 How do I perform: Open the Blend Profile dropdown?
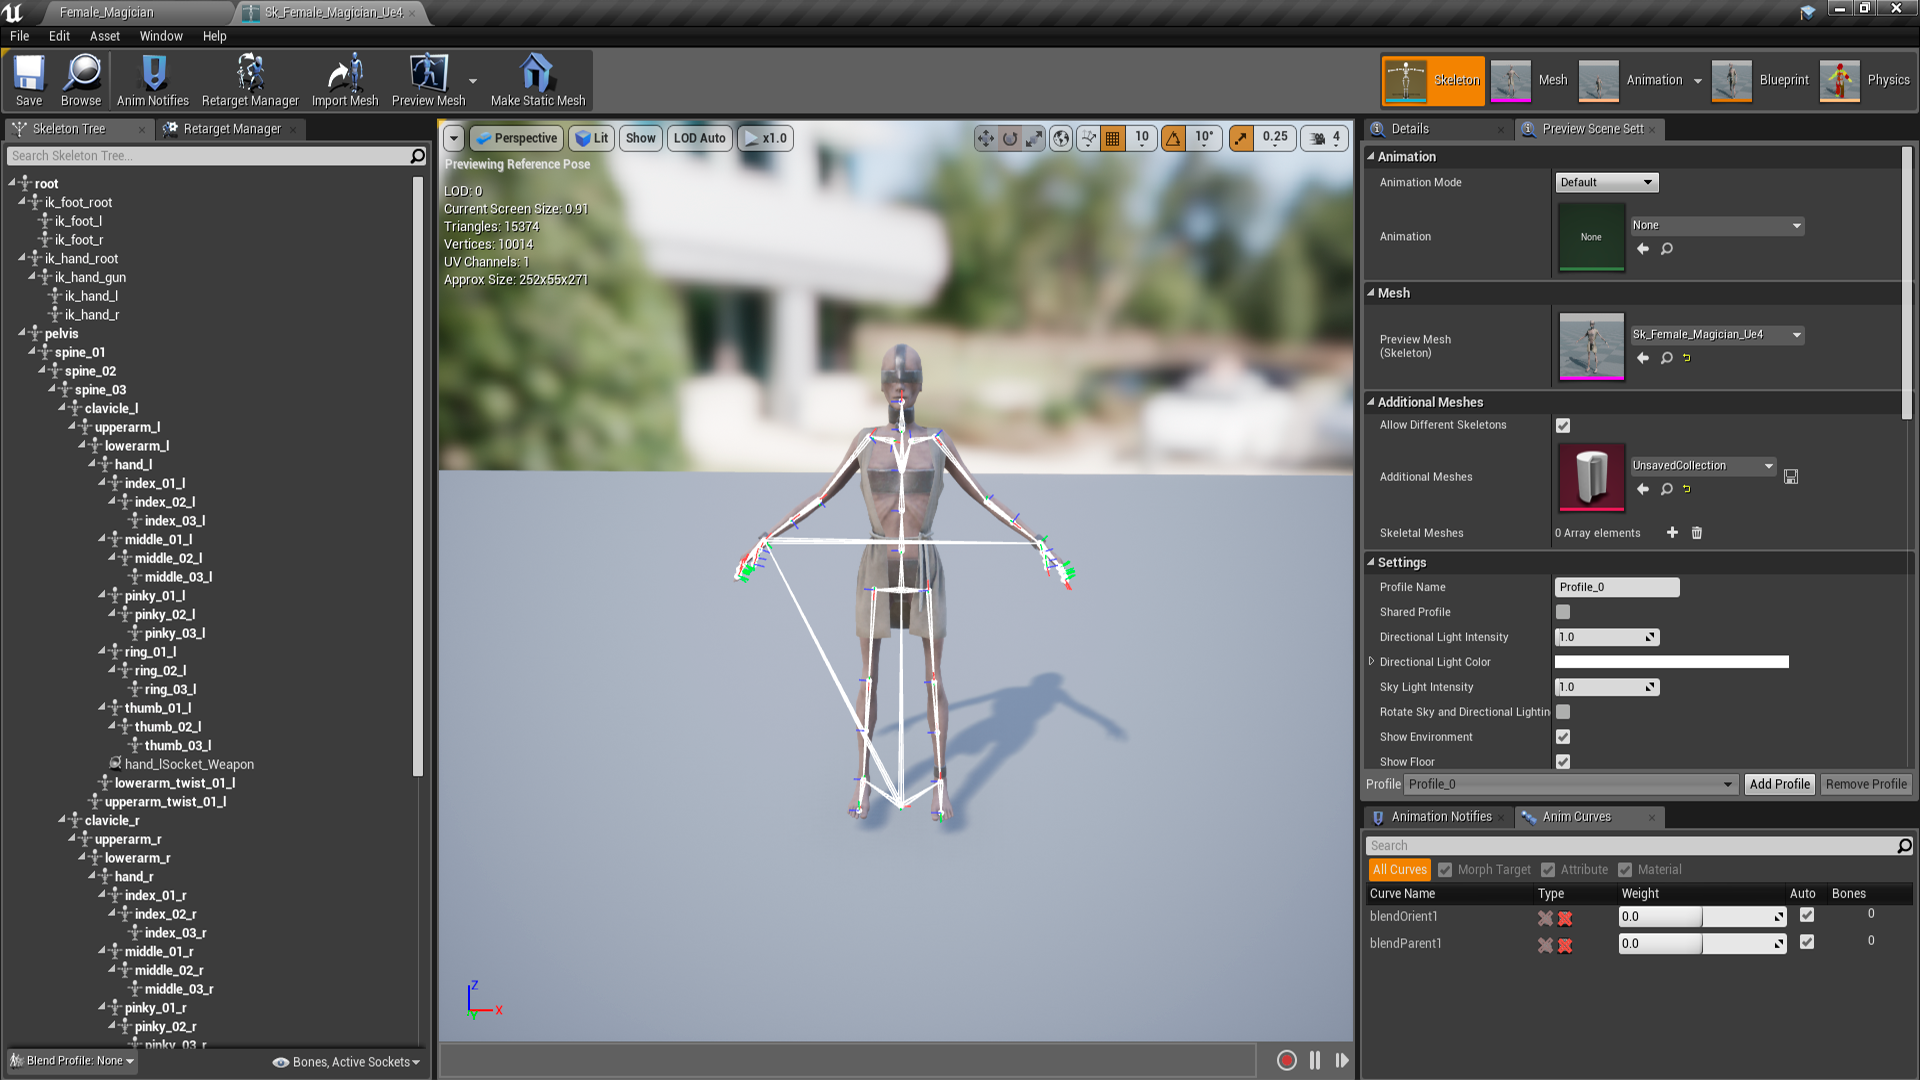(72, 1061)
